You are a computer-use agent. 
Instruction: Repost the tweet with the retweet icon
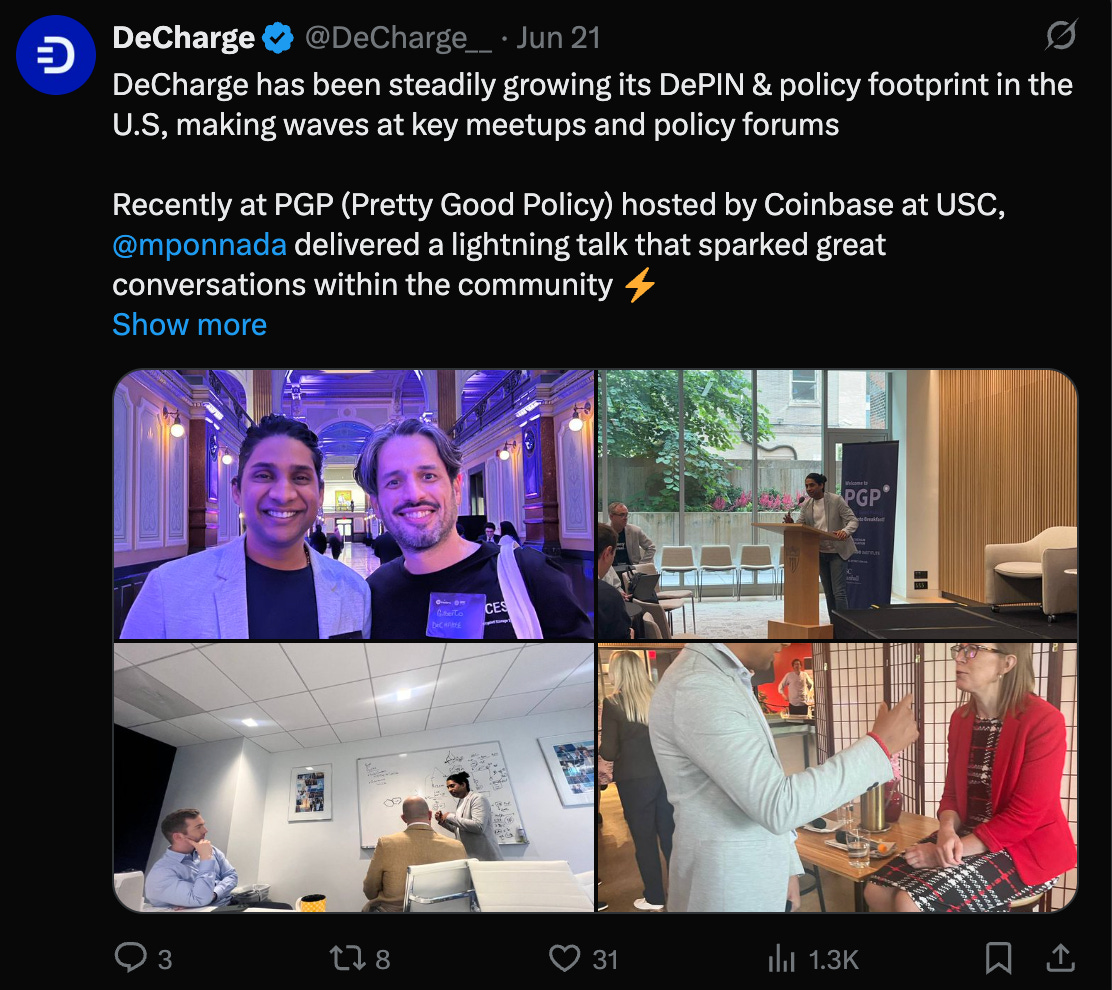tap(348, 958)
